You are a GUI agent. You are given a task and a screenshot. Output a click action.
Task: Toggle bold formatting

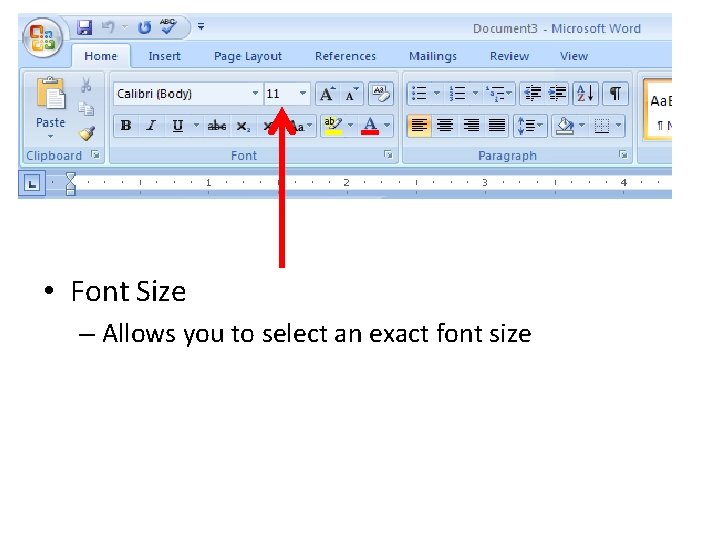click(x=126, y=125)
